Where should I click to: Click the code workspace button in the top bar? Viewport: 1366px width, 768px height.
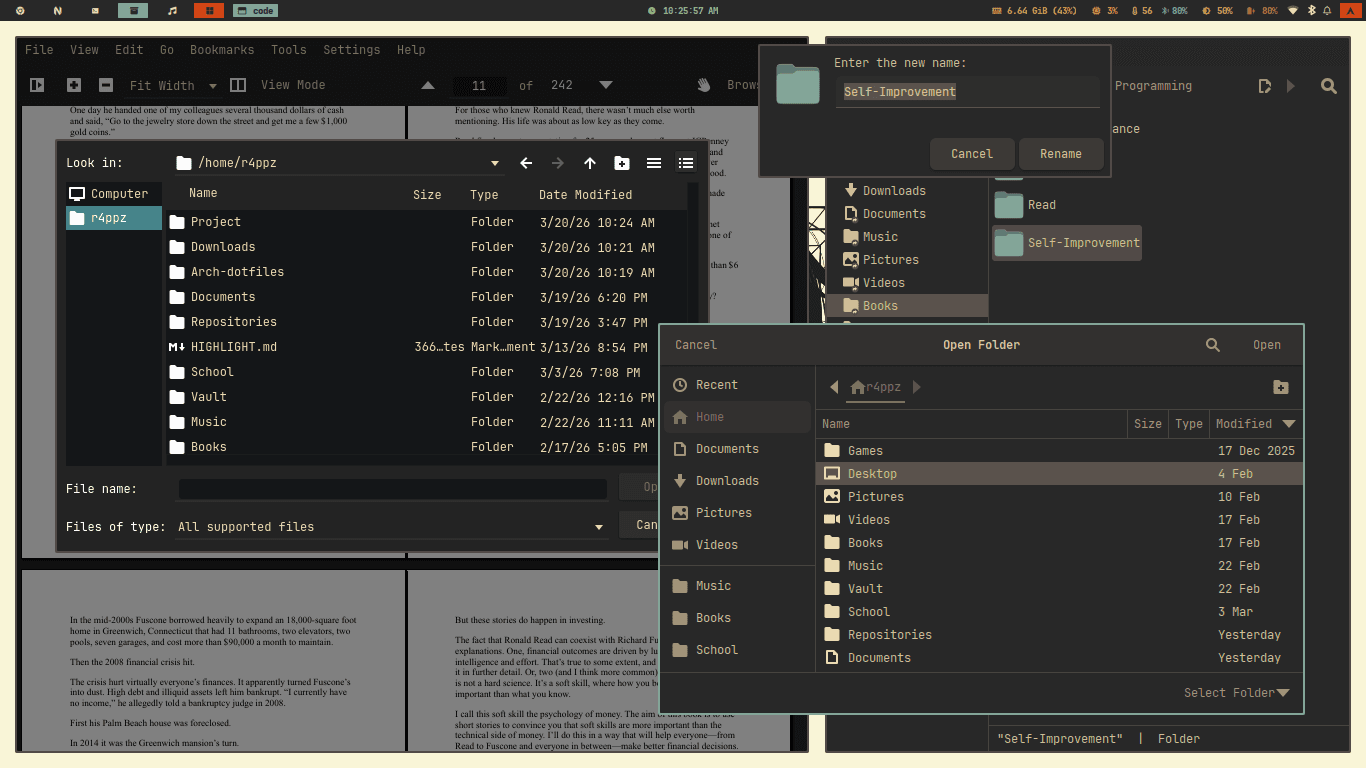pyautogui.click(x=255, y=10)
